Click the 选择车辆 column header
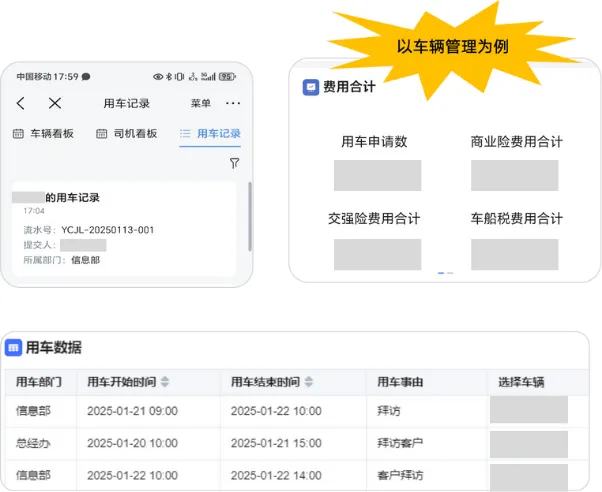Image resolution: width=602 pixels, height=492 pixels. click(x=521, y=382)
